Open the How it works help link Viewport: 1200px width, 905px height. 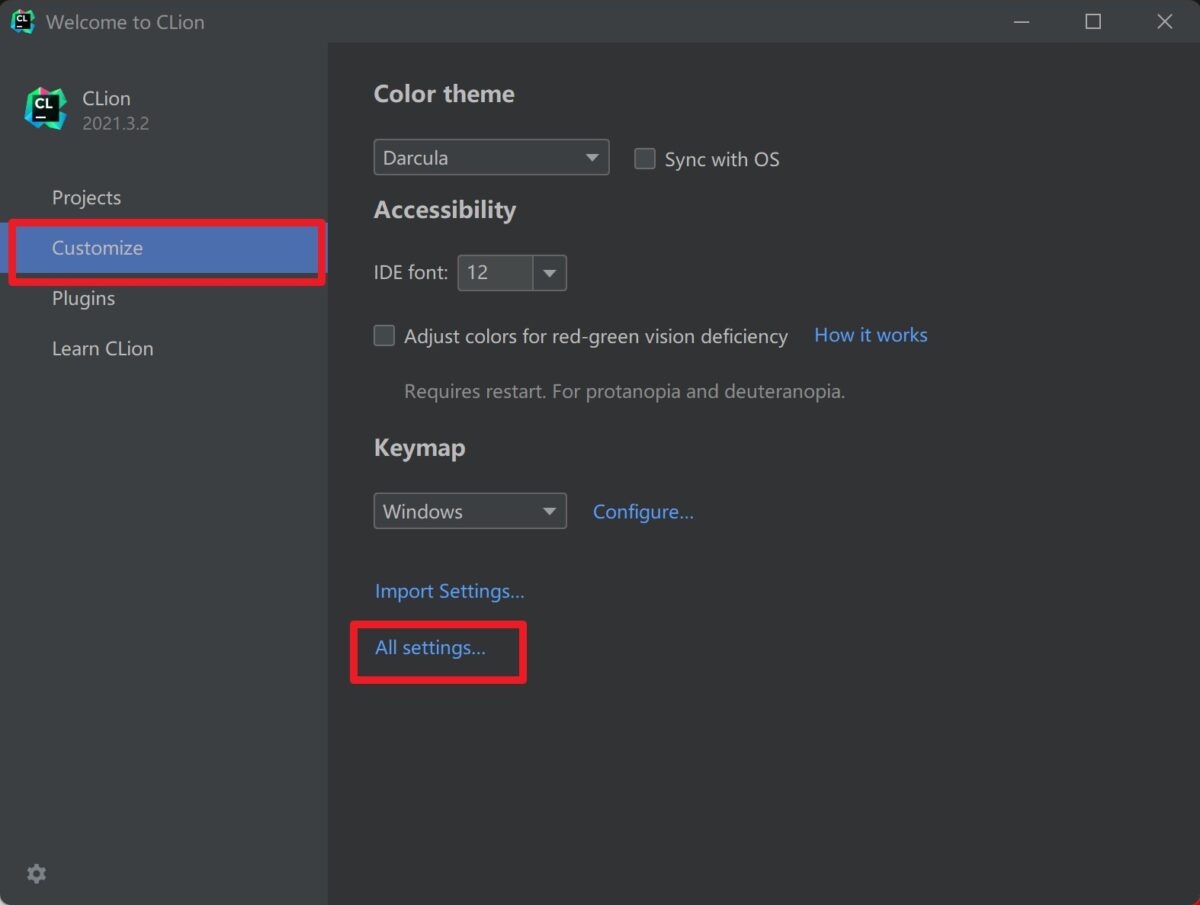tap(869, 335)
